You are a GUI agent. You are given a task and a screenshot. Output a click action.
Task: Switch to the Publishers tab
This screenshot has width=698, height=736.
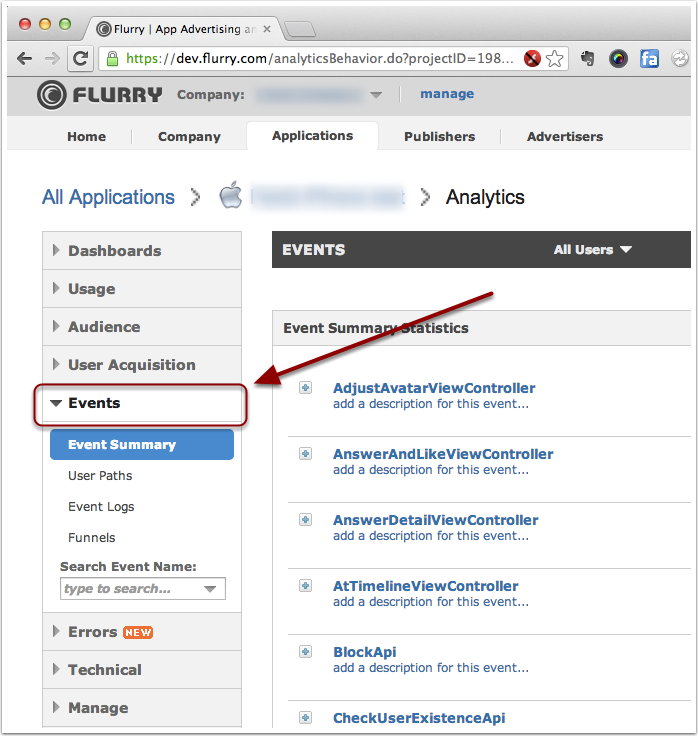(439, 137)
